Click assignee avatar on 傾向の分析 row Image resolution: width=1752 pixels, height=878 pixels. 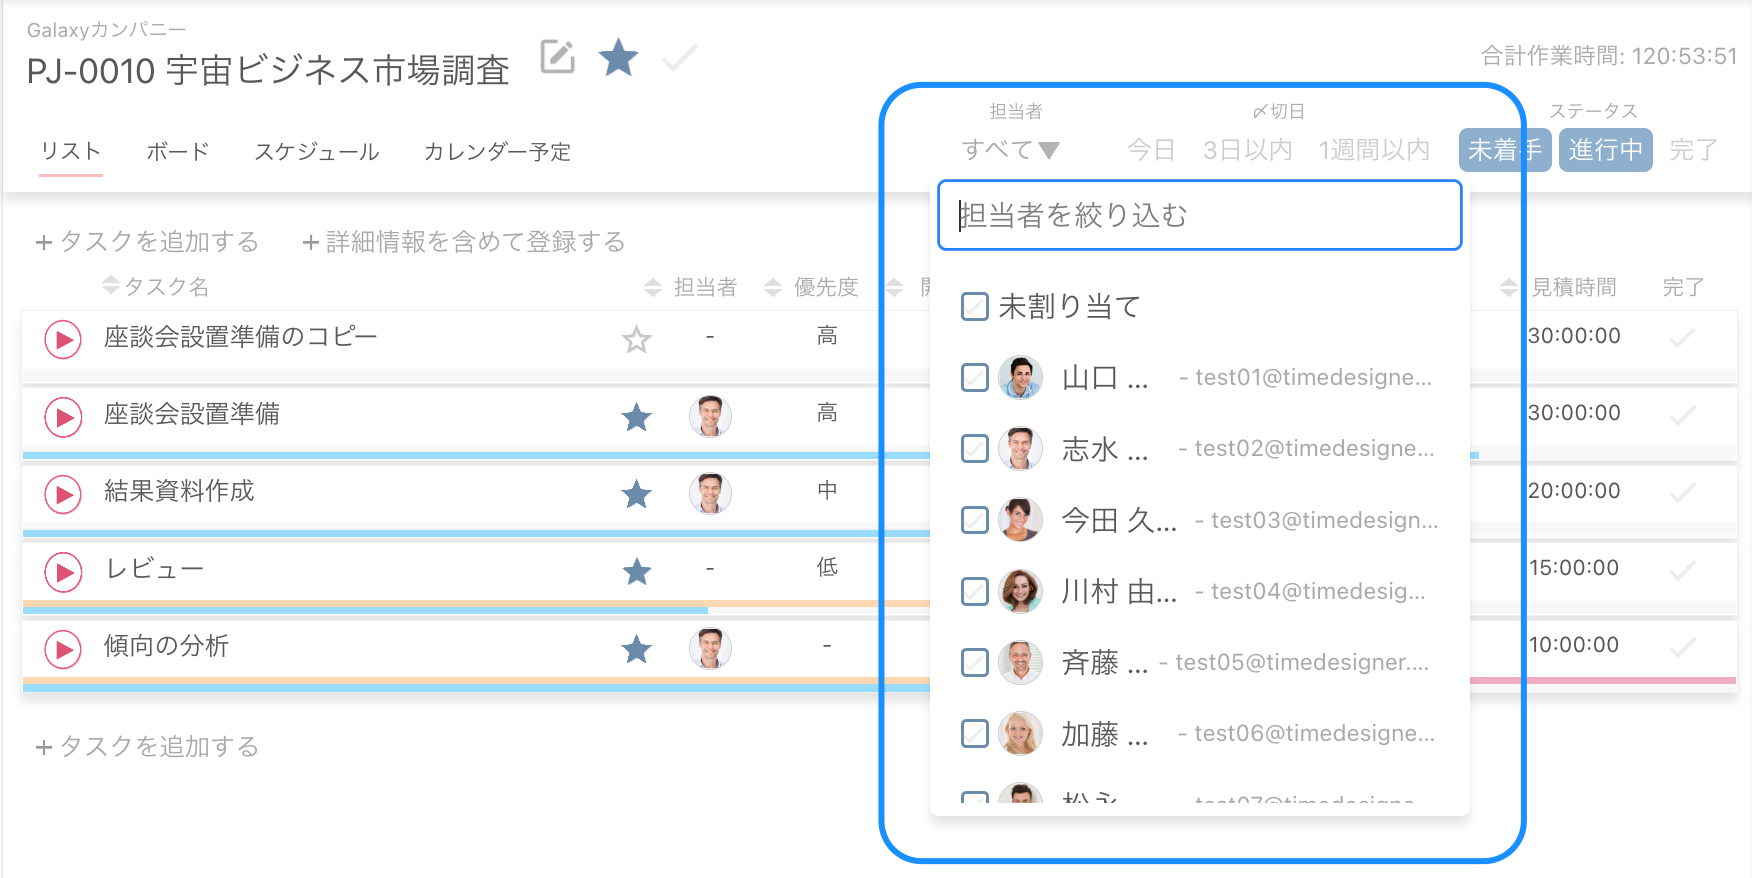click(710, 648)
